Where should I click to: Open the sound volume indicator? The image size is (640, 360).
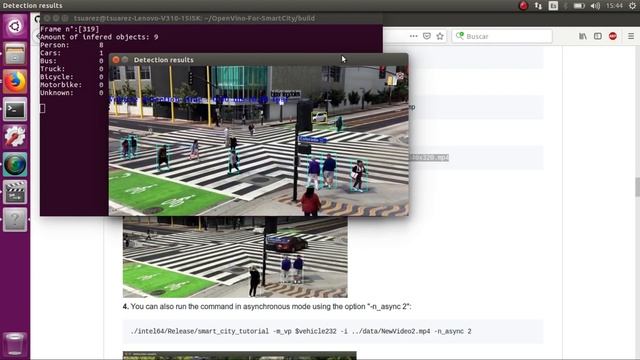(595, 6)
